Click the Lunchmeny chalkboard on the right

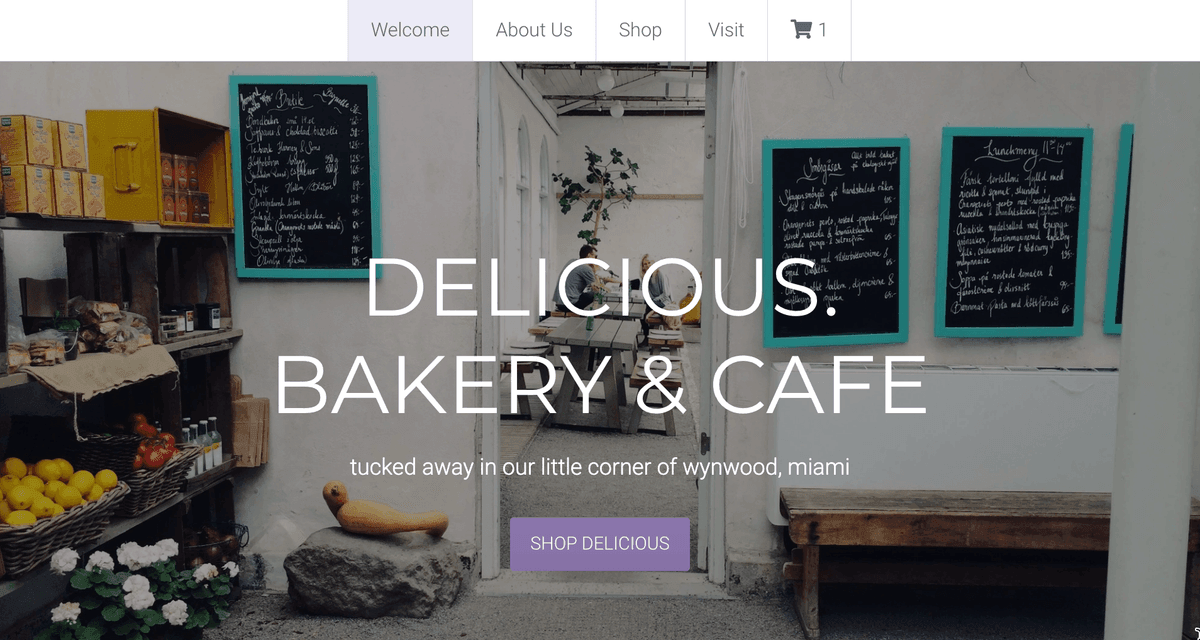(x=1013, y=232)
